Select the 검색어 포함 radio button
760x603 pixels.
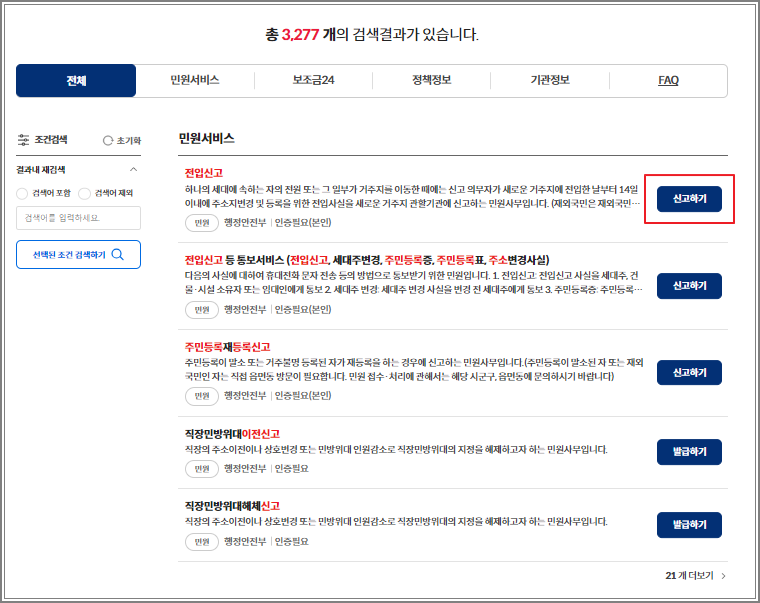pyautogui.click(x=22, y=193)
